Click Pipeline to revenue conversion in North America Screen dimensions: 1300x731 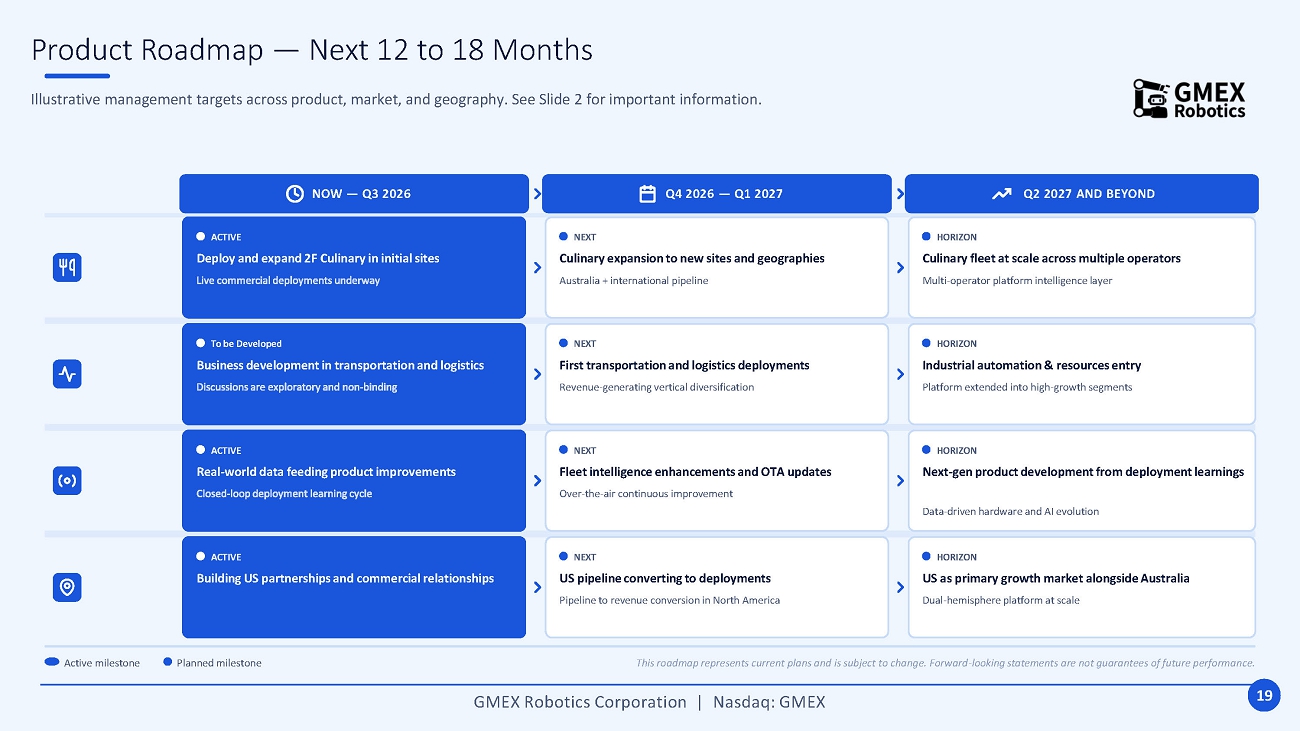(x=670, y=601)
